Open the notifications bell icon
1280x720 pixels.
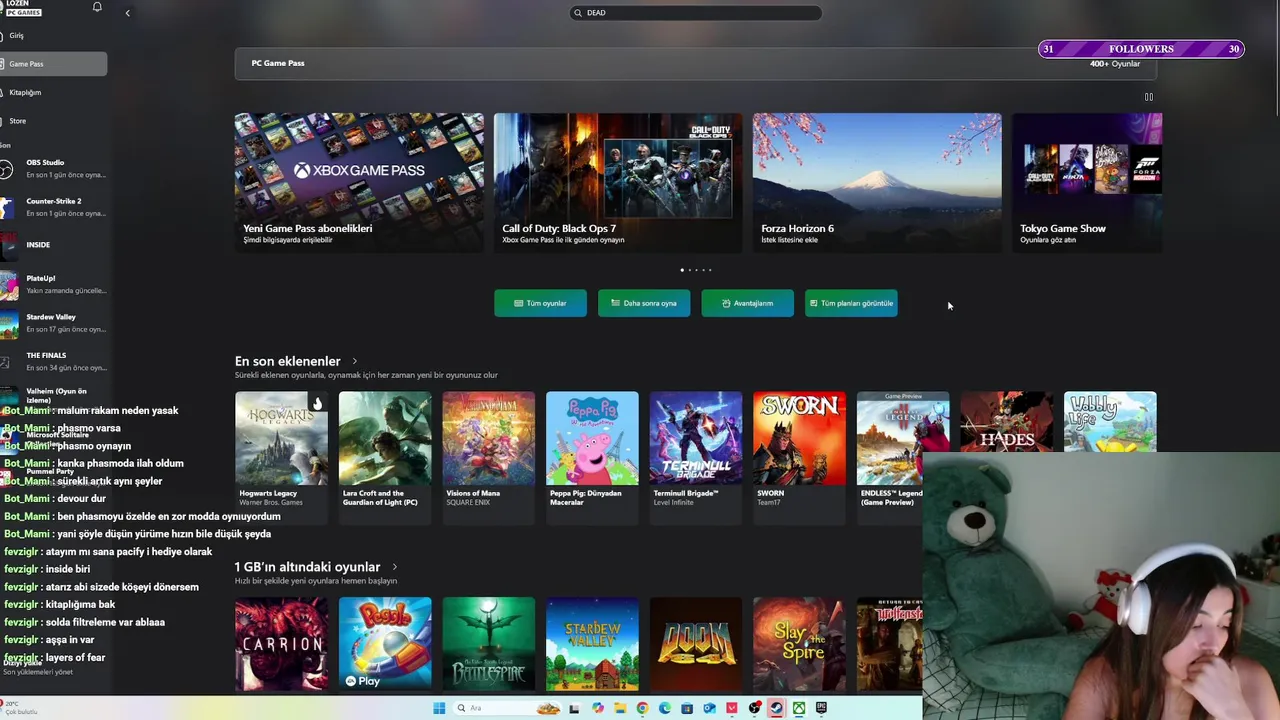(x=97, y=7)
